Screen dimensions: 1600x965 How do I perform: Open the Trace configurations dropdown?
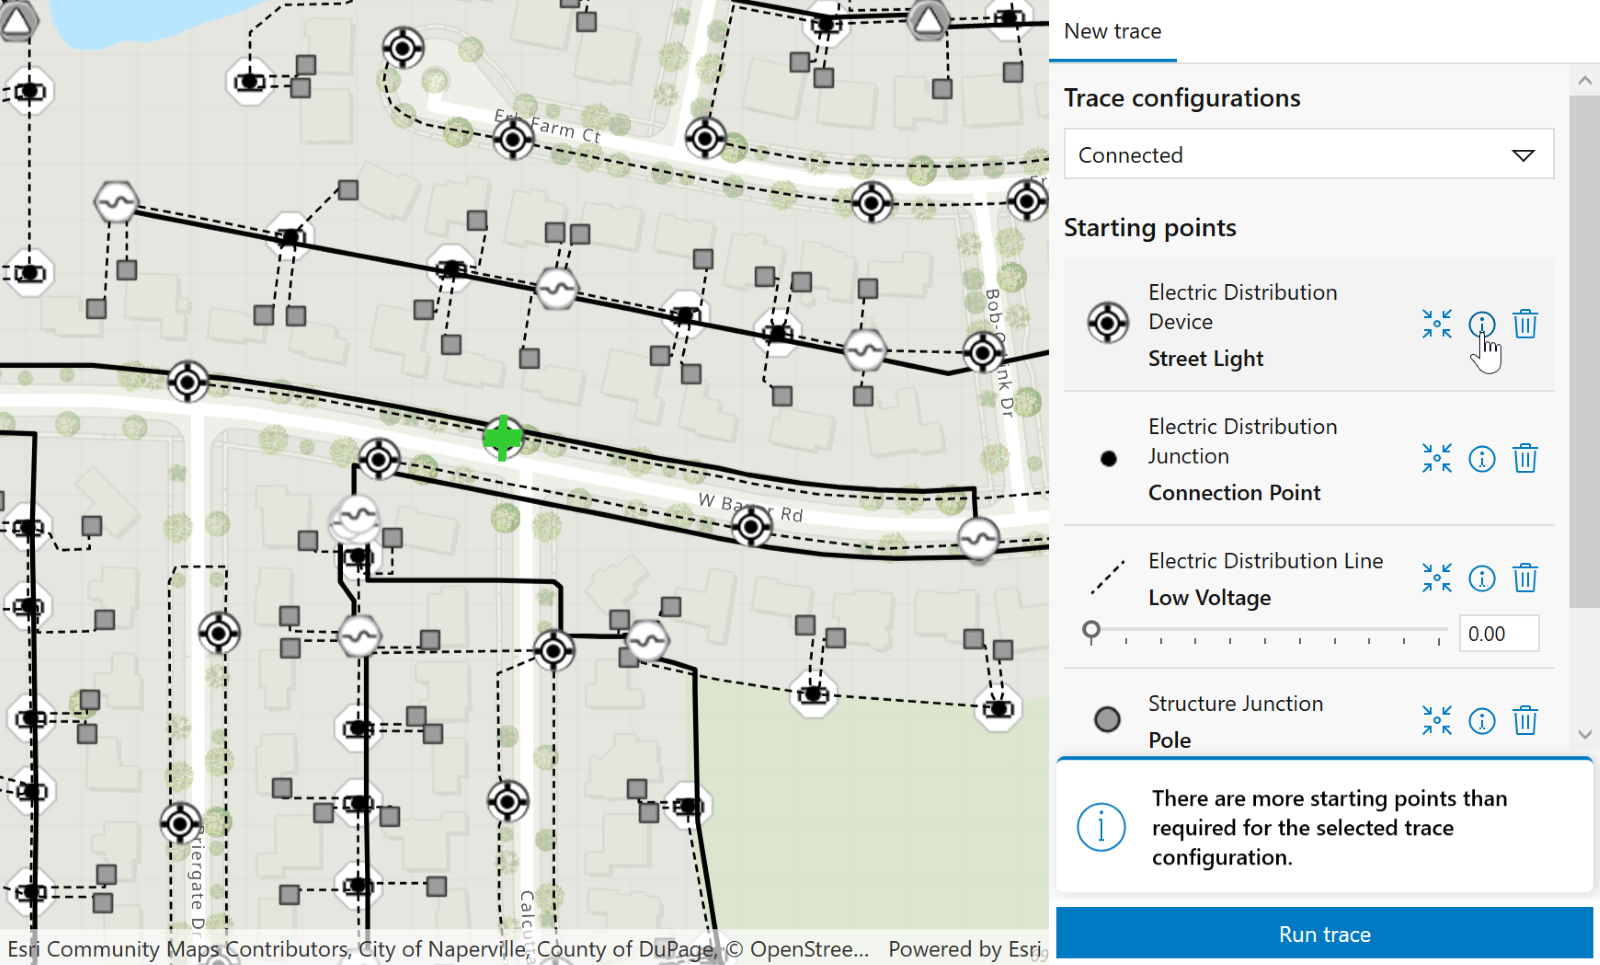1309,154
